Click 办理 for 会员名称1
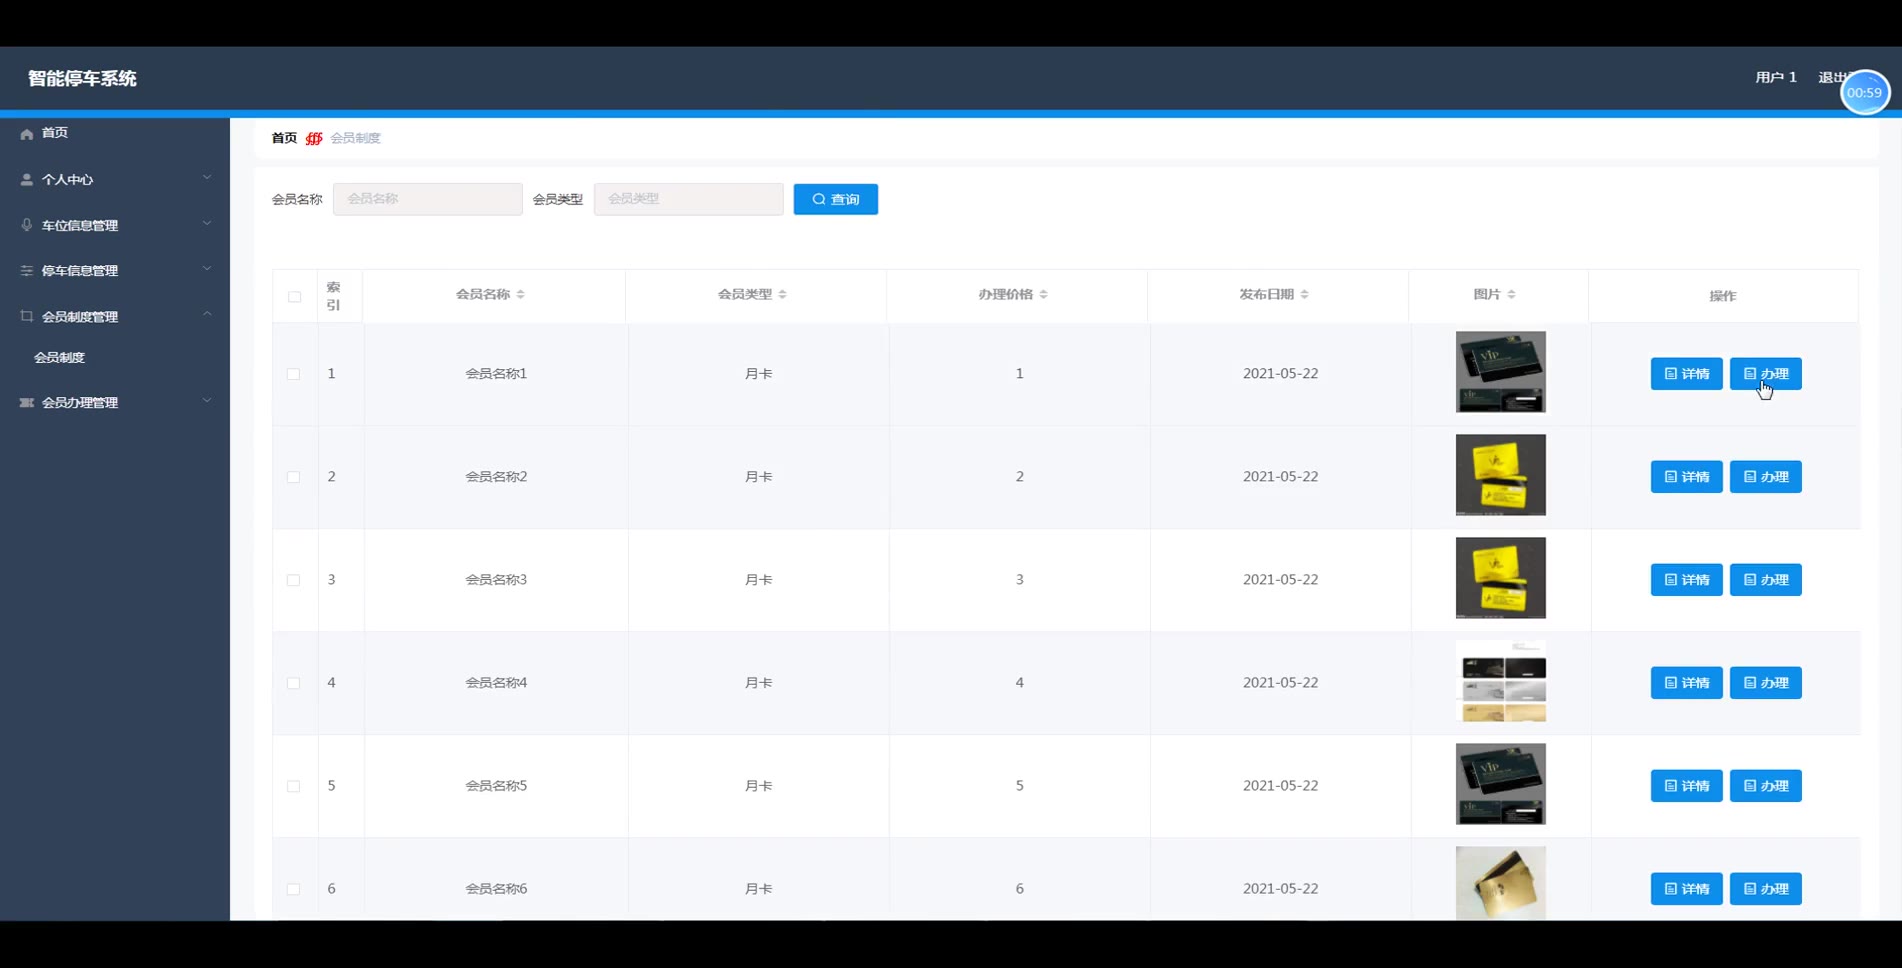The height and width of the screenshot is (968, 1902). pyautogui.click(x=1766, y=374)
